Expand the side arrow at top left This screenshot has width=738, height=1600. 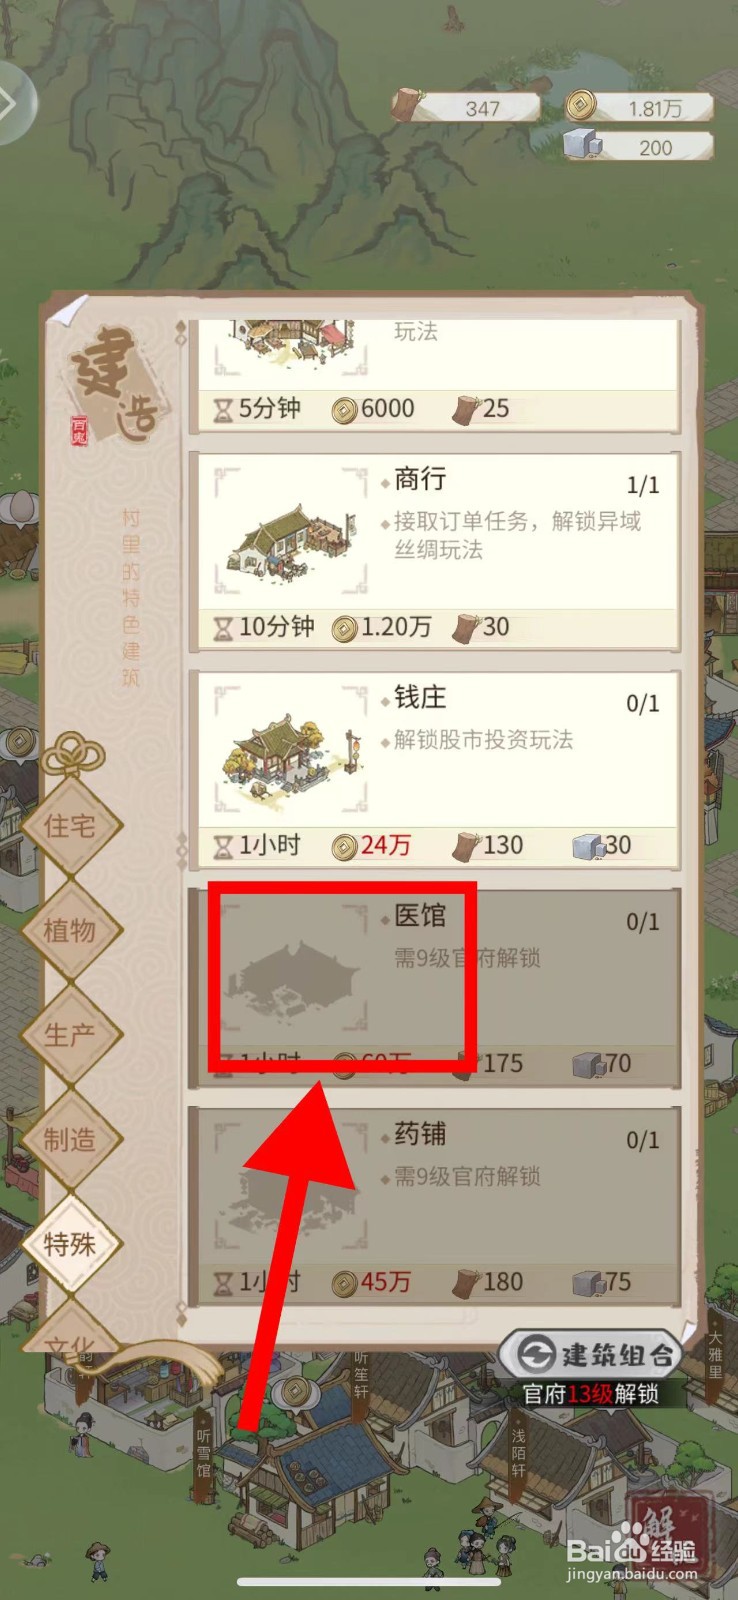tap(12, 103)
